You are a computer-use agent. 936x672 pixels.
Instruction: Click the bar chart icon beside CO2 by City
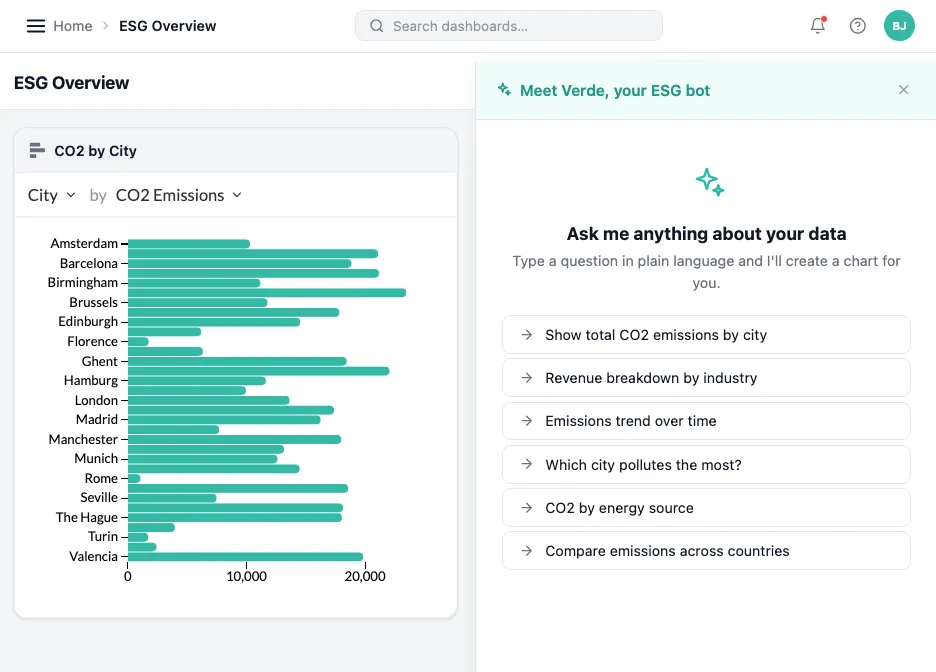[x=37, y=150]
